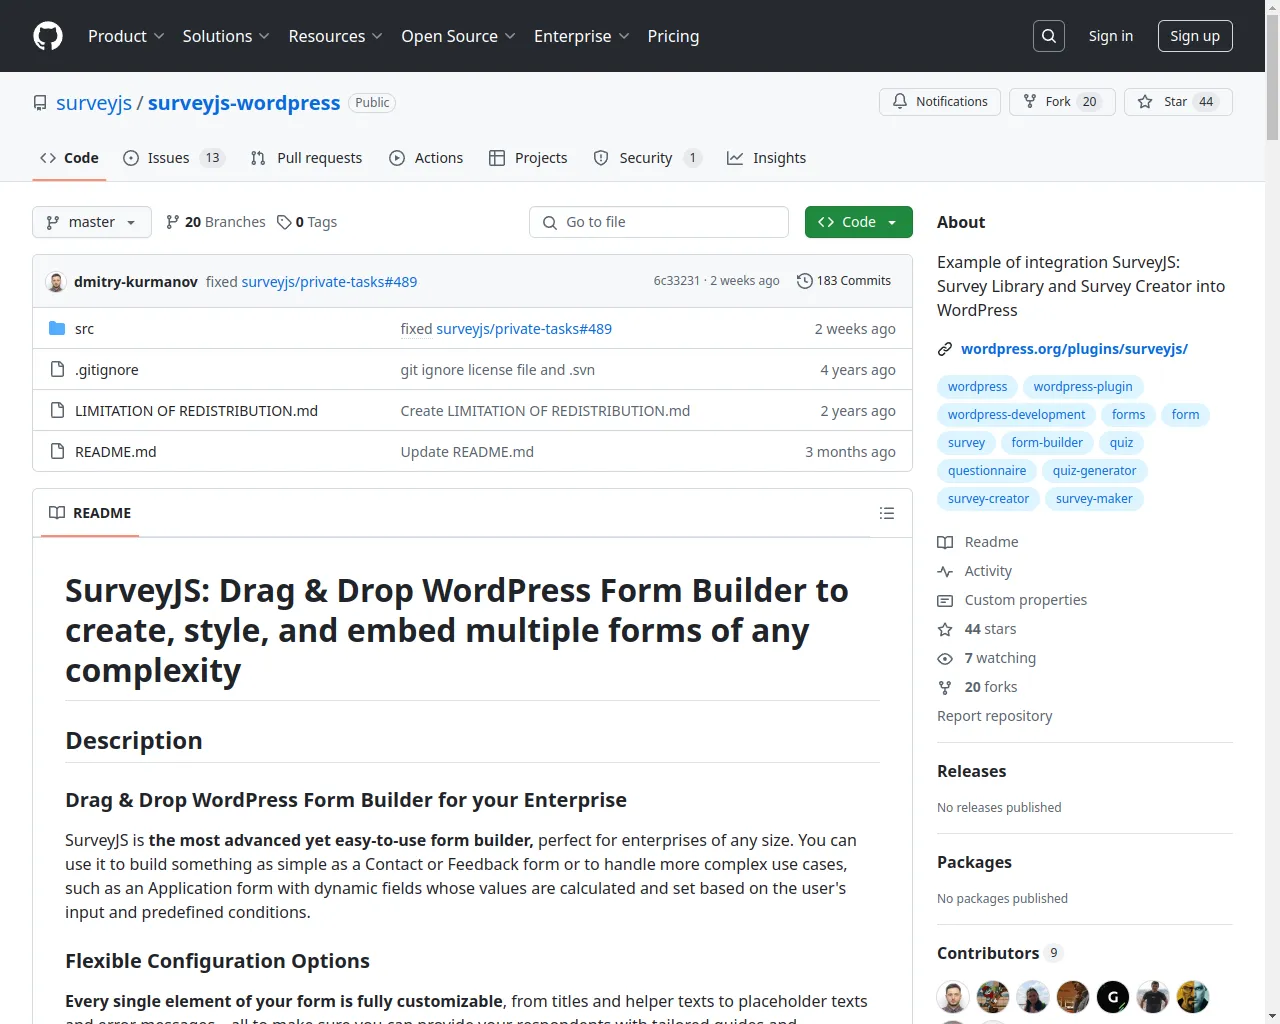Expand the Enterprise menu
This screenshot has height=1024, width=1280.
pyautogui.click(x=582, y=36)
